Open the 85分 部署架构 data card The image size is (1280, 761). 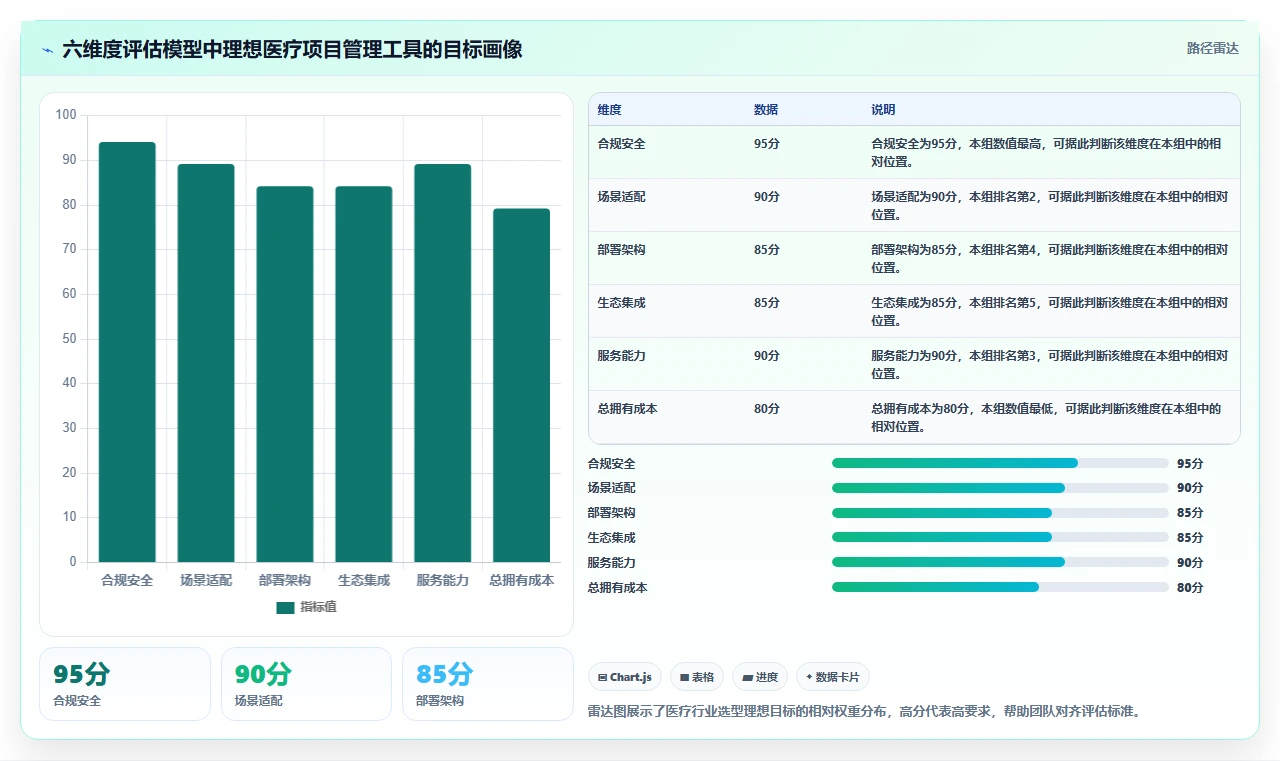pyautogui.click(x=487, y=684)
